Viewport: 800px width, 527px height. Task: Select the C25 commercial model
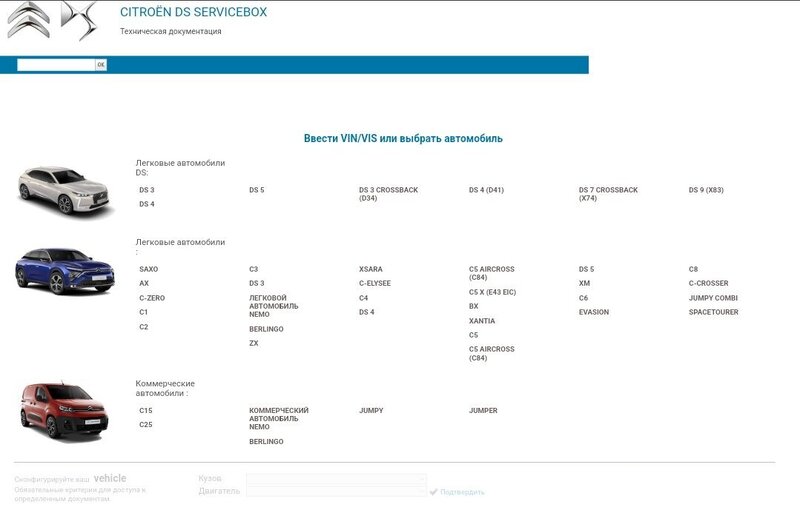145,424
